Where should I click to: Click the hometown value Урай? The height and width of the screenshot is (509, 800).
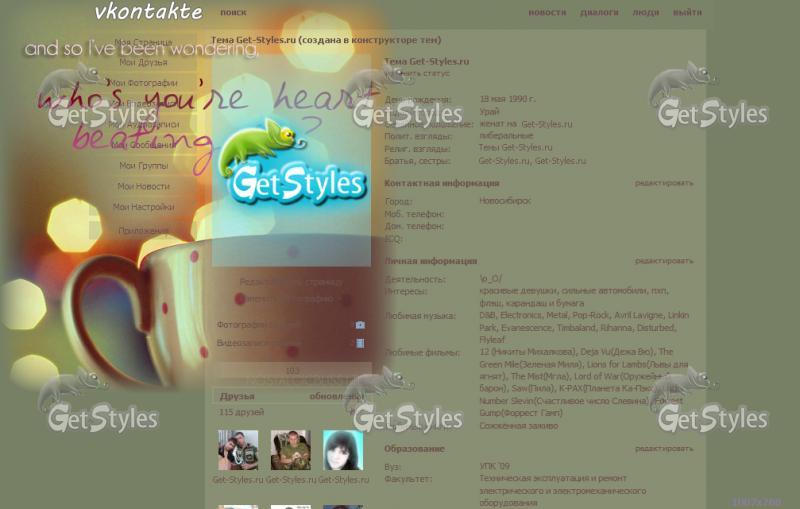489,111
